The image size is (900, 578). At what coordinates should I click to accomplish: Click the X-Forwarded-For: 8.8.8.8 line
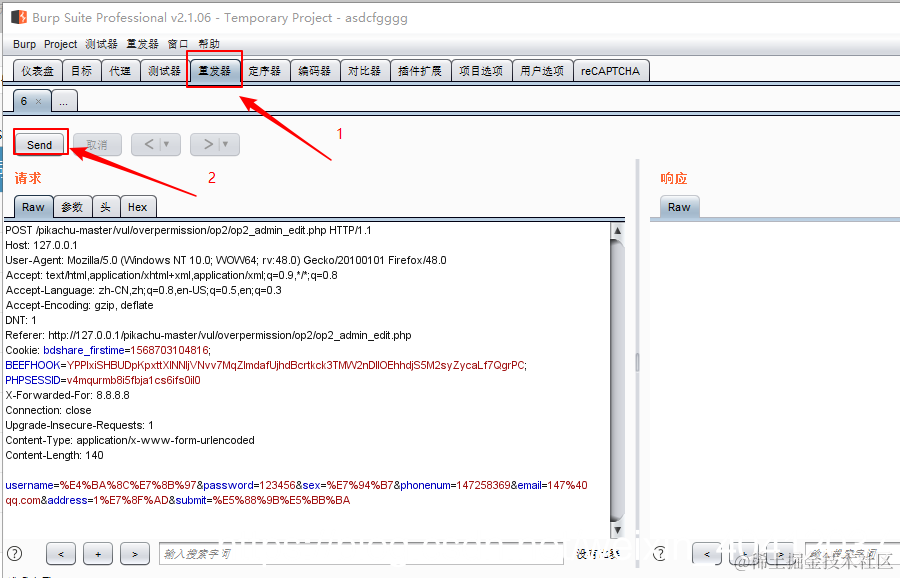click(67, 395)
